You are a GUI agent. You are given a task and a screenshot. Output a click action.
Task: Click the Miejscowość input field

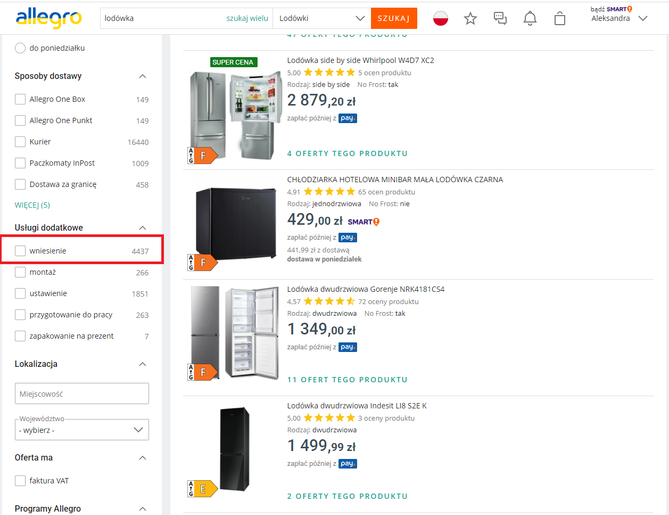point(82,393)
